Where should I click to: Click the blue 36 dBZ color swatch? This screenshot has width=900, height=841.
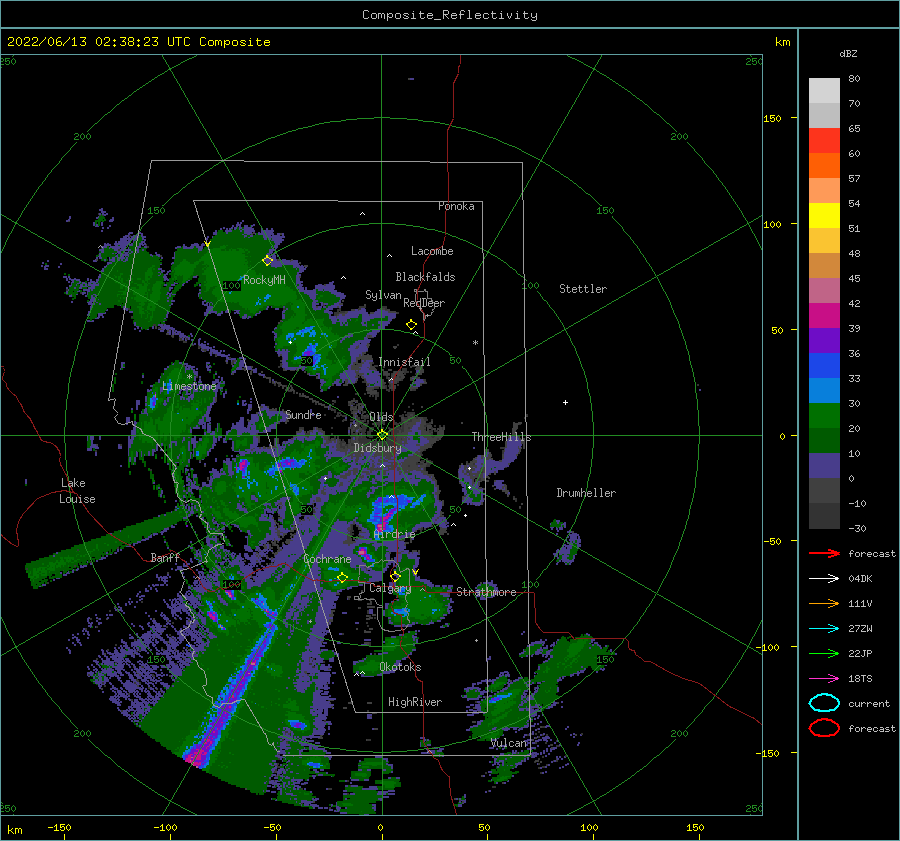click(824, 366)
